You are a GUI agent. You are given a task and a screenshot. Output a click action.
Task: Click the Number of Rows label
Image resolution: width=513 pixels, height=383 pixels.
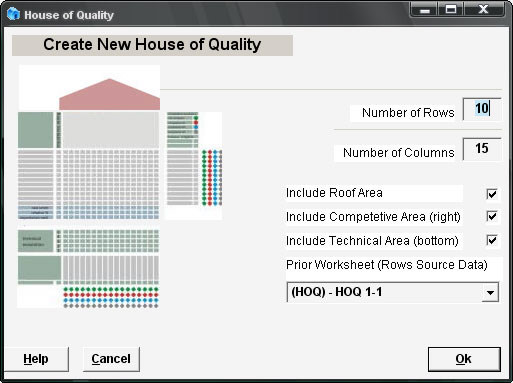coord(408,113)
